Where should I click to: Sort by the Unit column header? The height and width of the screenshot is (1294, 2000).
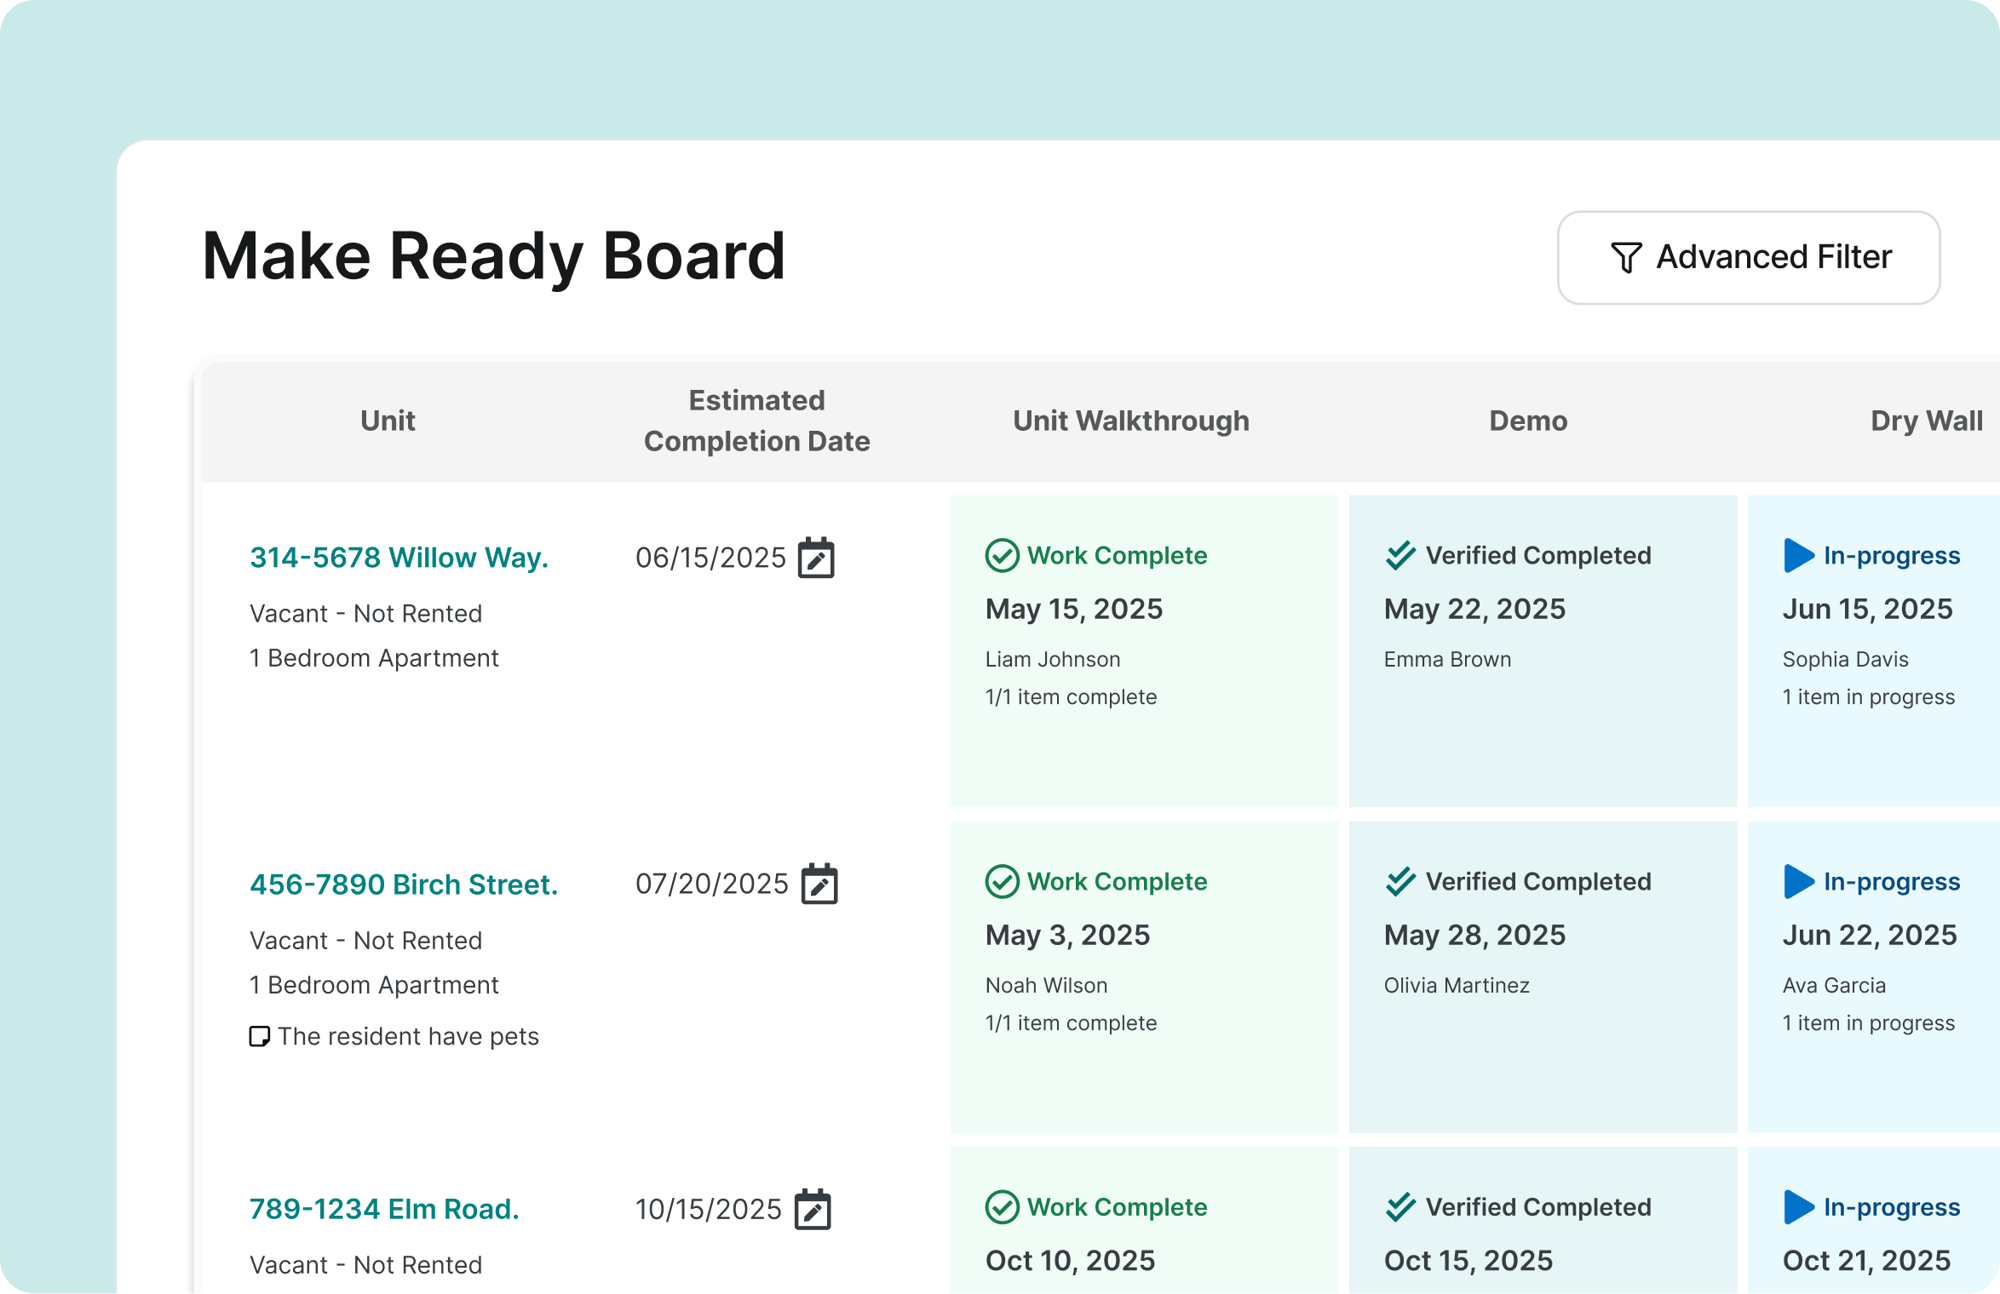(387, 421)
